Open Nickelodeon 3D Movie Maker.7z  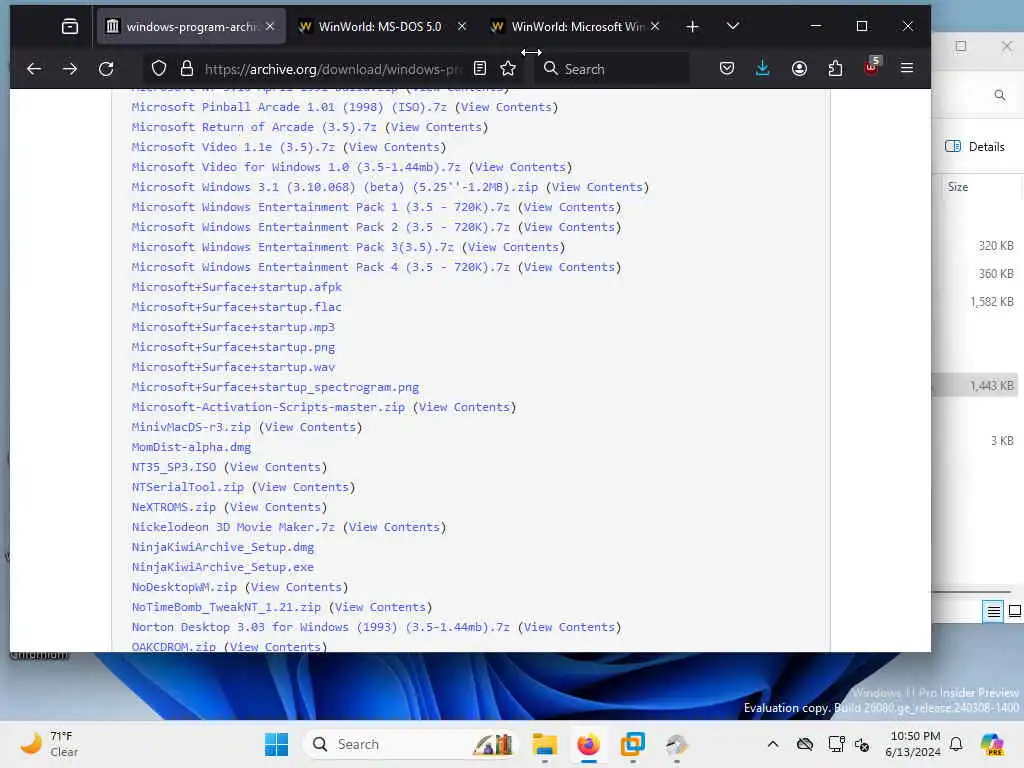[x=233, y=527]
